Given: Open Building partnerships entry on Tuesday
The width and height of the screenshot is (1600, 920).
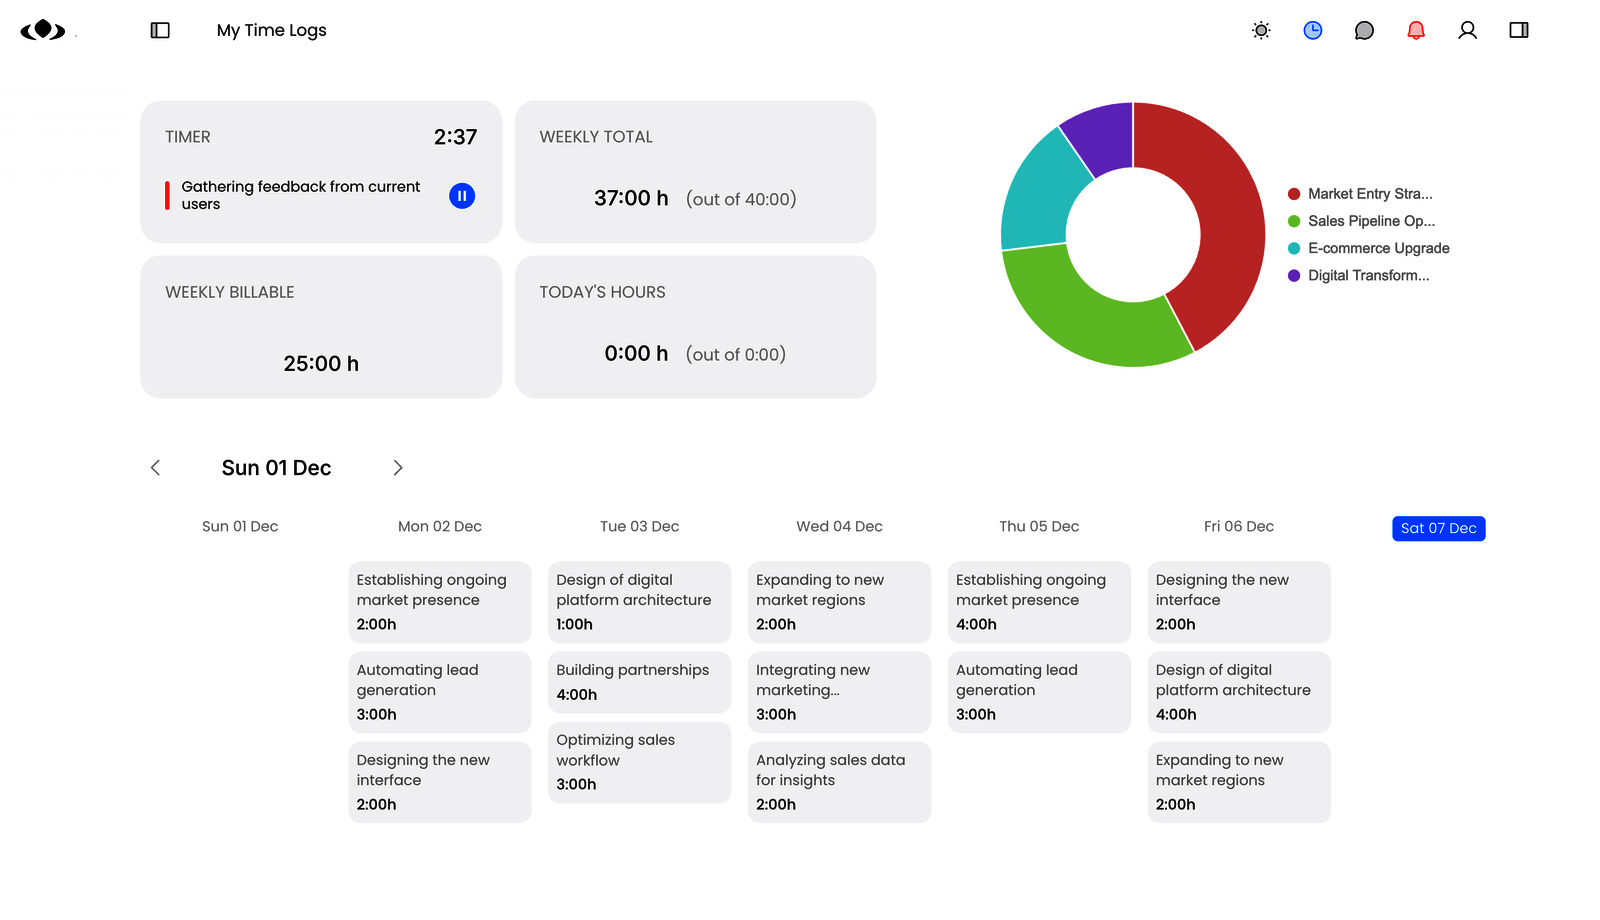Looking at the screenshot, I should (x=639, y=682).
